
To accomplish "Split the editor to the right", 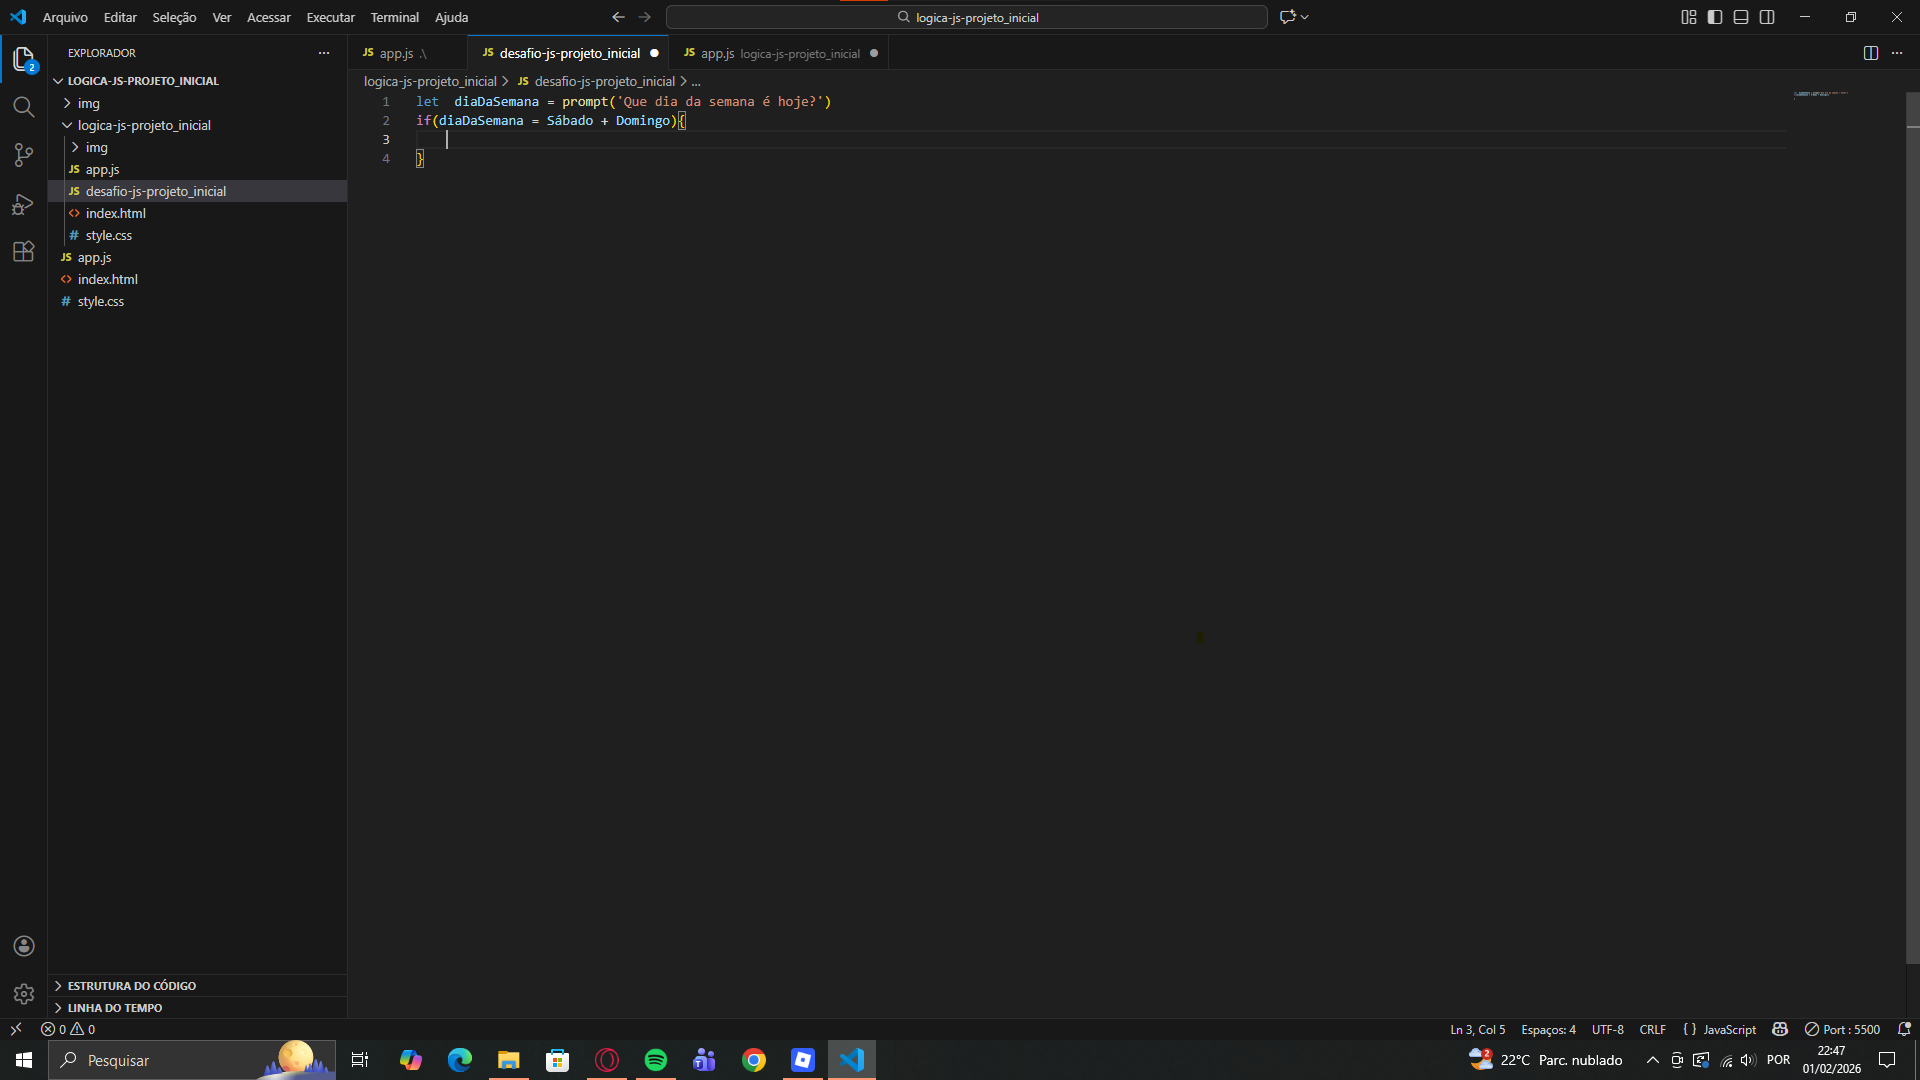I will click(x=1871, y=53).
